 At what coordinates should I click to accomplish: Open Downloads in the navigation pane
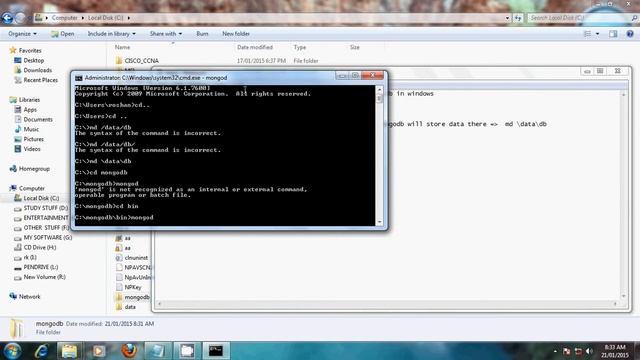coord(33,70)
